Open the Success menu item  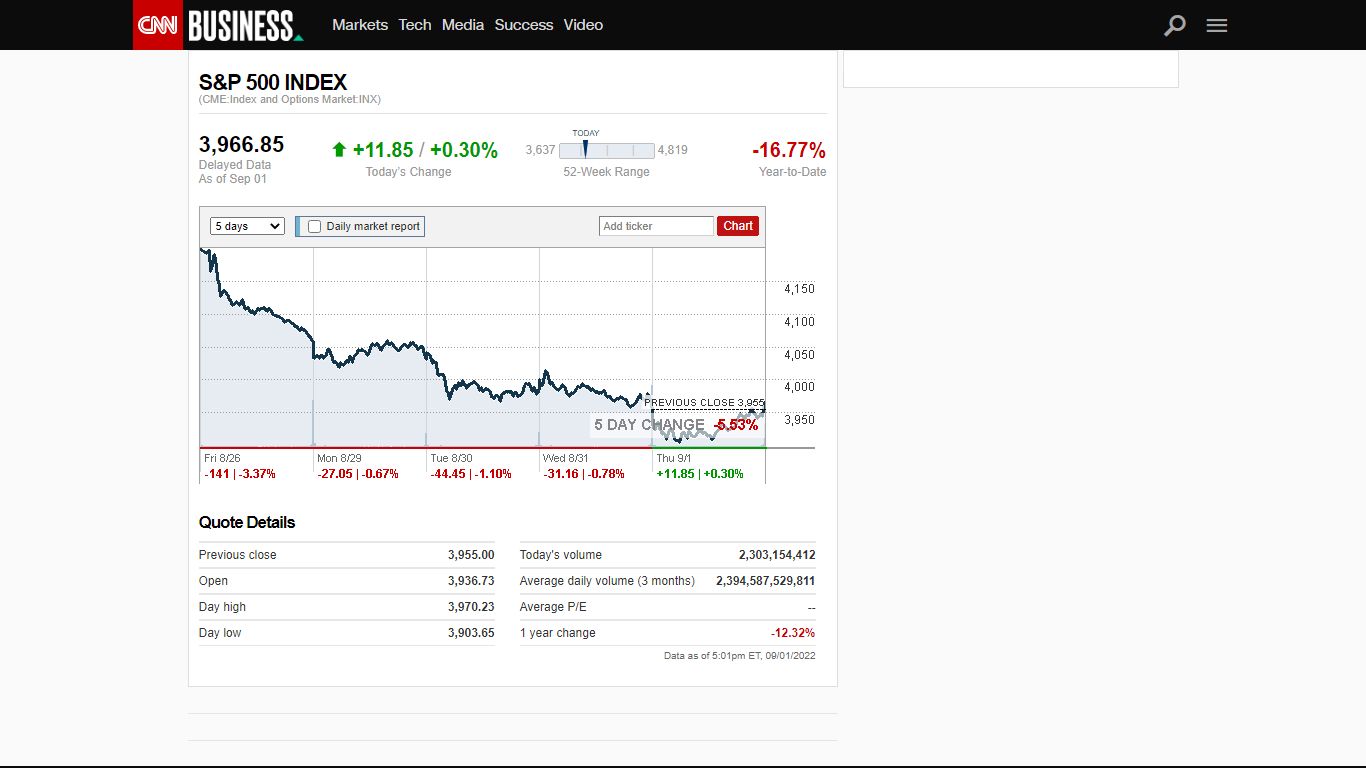[x=524, y=25]
